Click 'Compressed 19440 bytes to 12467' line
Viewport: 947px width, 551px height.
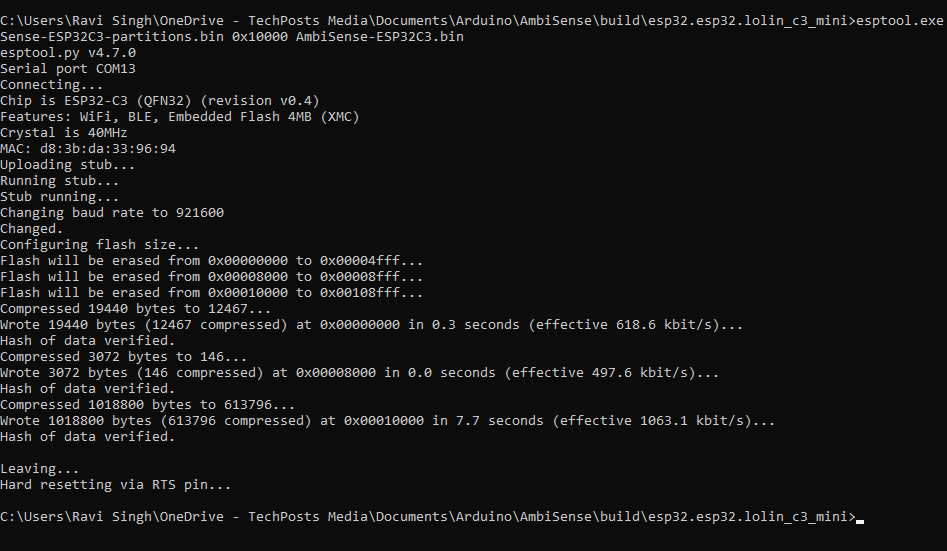click(135, 309)
